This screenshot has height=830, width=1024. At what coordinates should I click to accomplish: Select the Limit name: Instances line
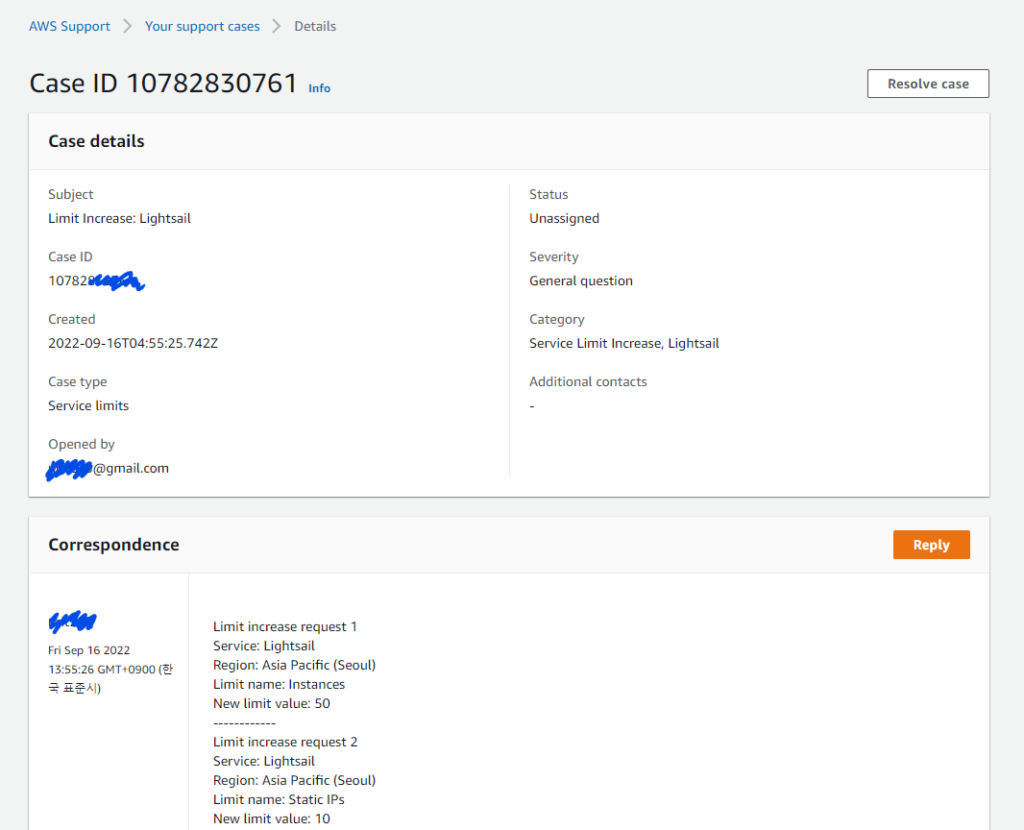(279, 684)
